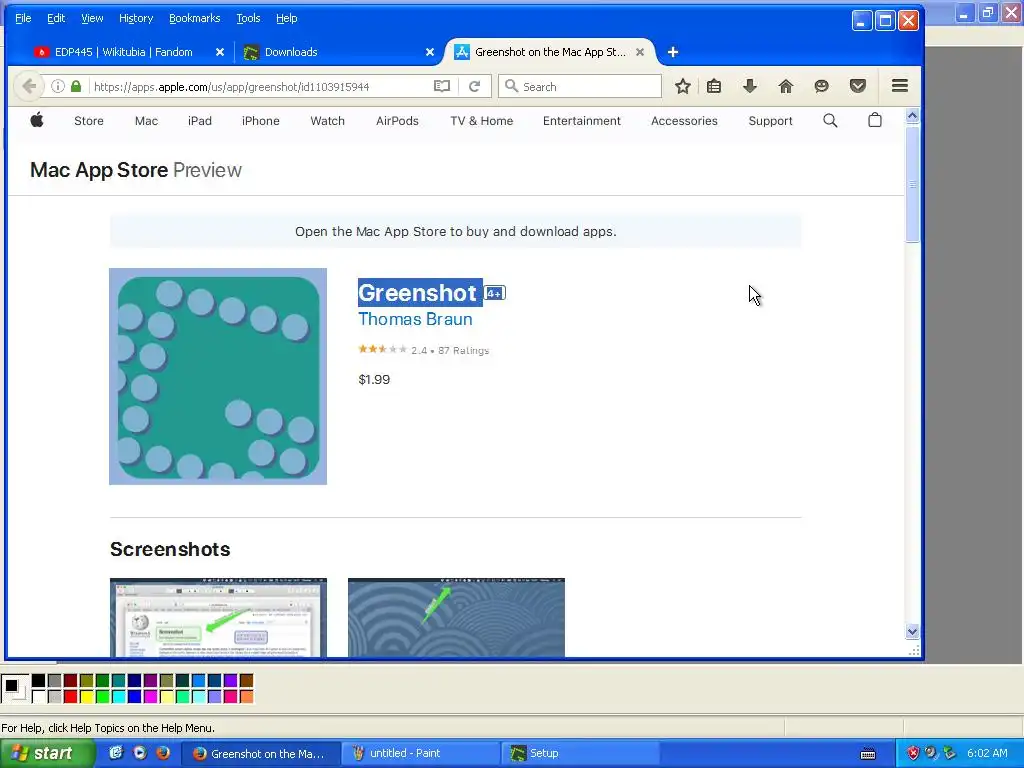Go to Firefox Home with house icon
Image resolution: width=1024 pixels, height=768 pixels.
tap(786, 86)
